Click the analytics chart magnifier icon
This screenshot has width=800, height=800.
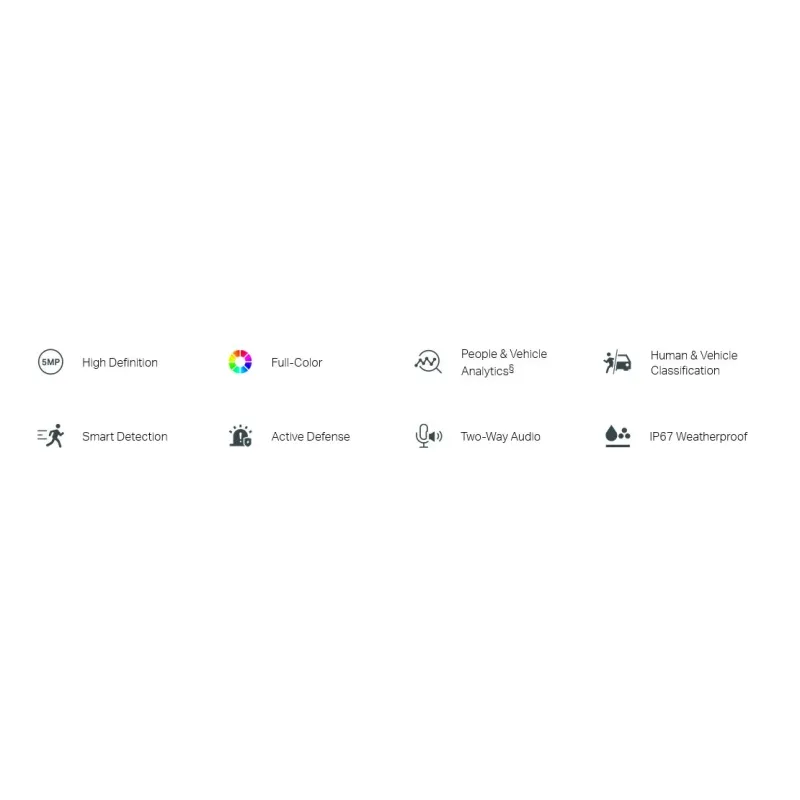(x=428, y=362)
